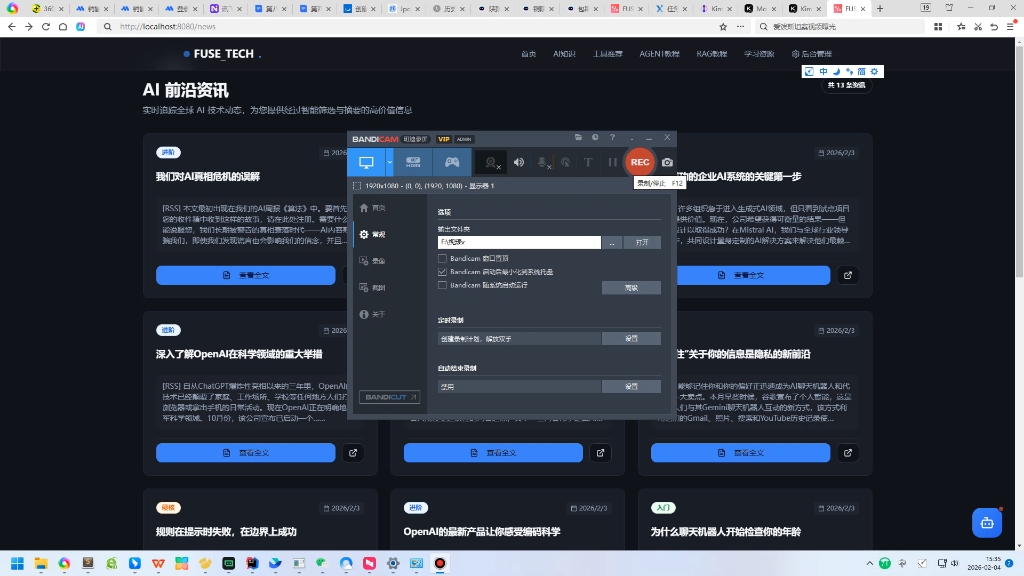
Task: Open external link icon on middle second-row card
Action: click(x=600, y=453)
